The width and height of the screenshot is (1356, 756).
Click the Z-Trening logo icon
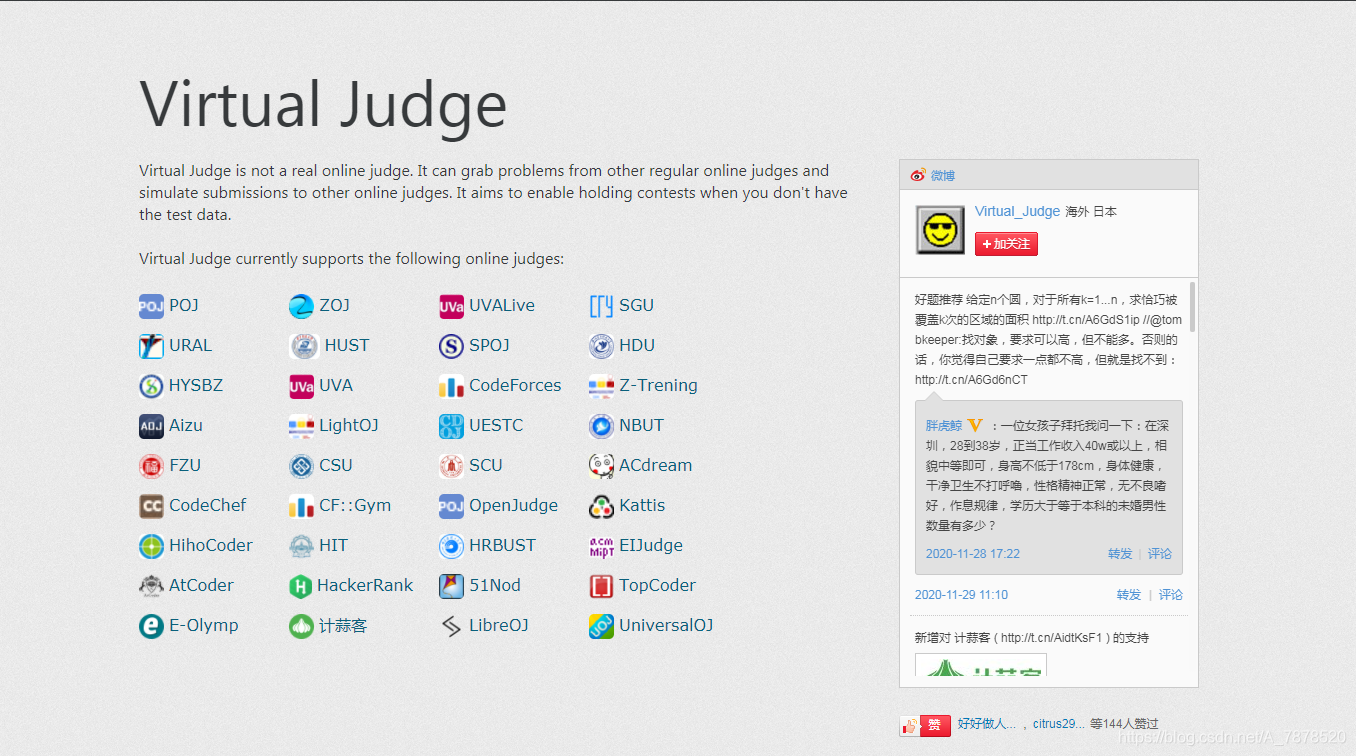(601, 386)
